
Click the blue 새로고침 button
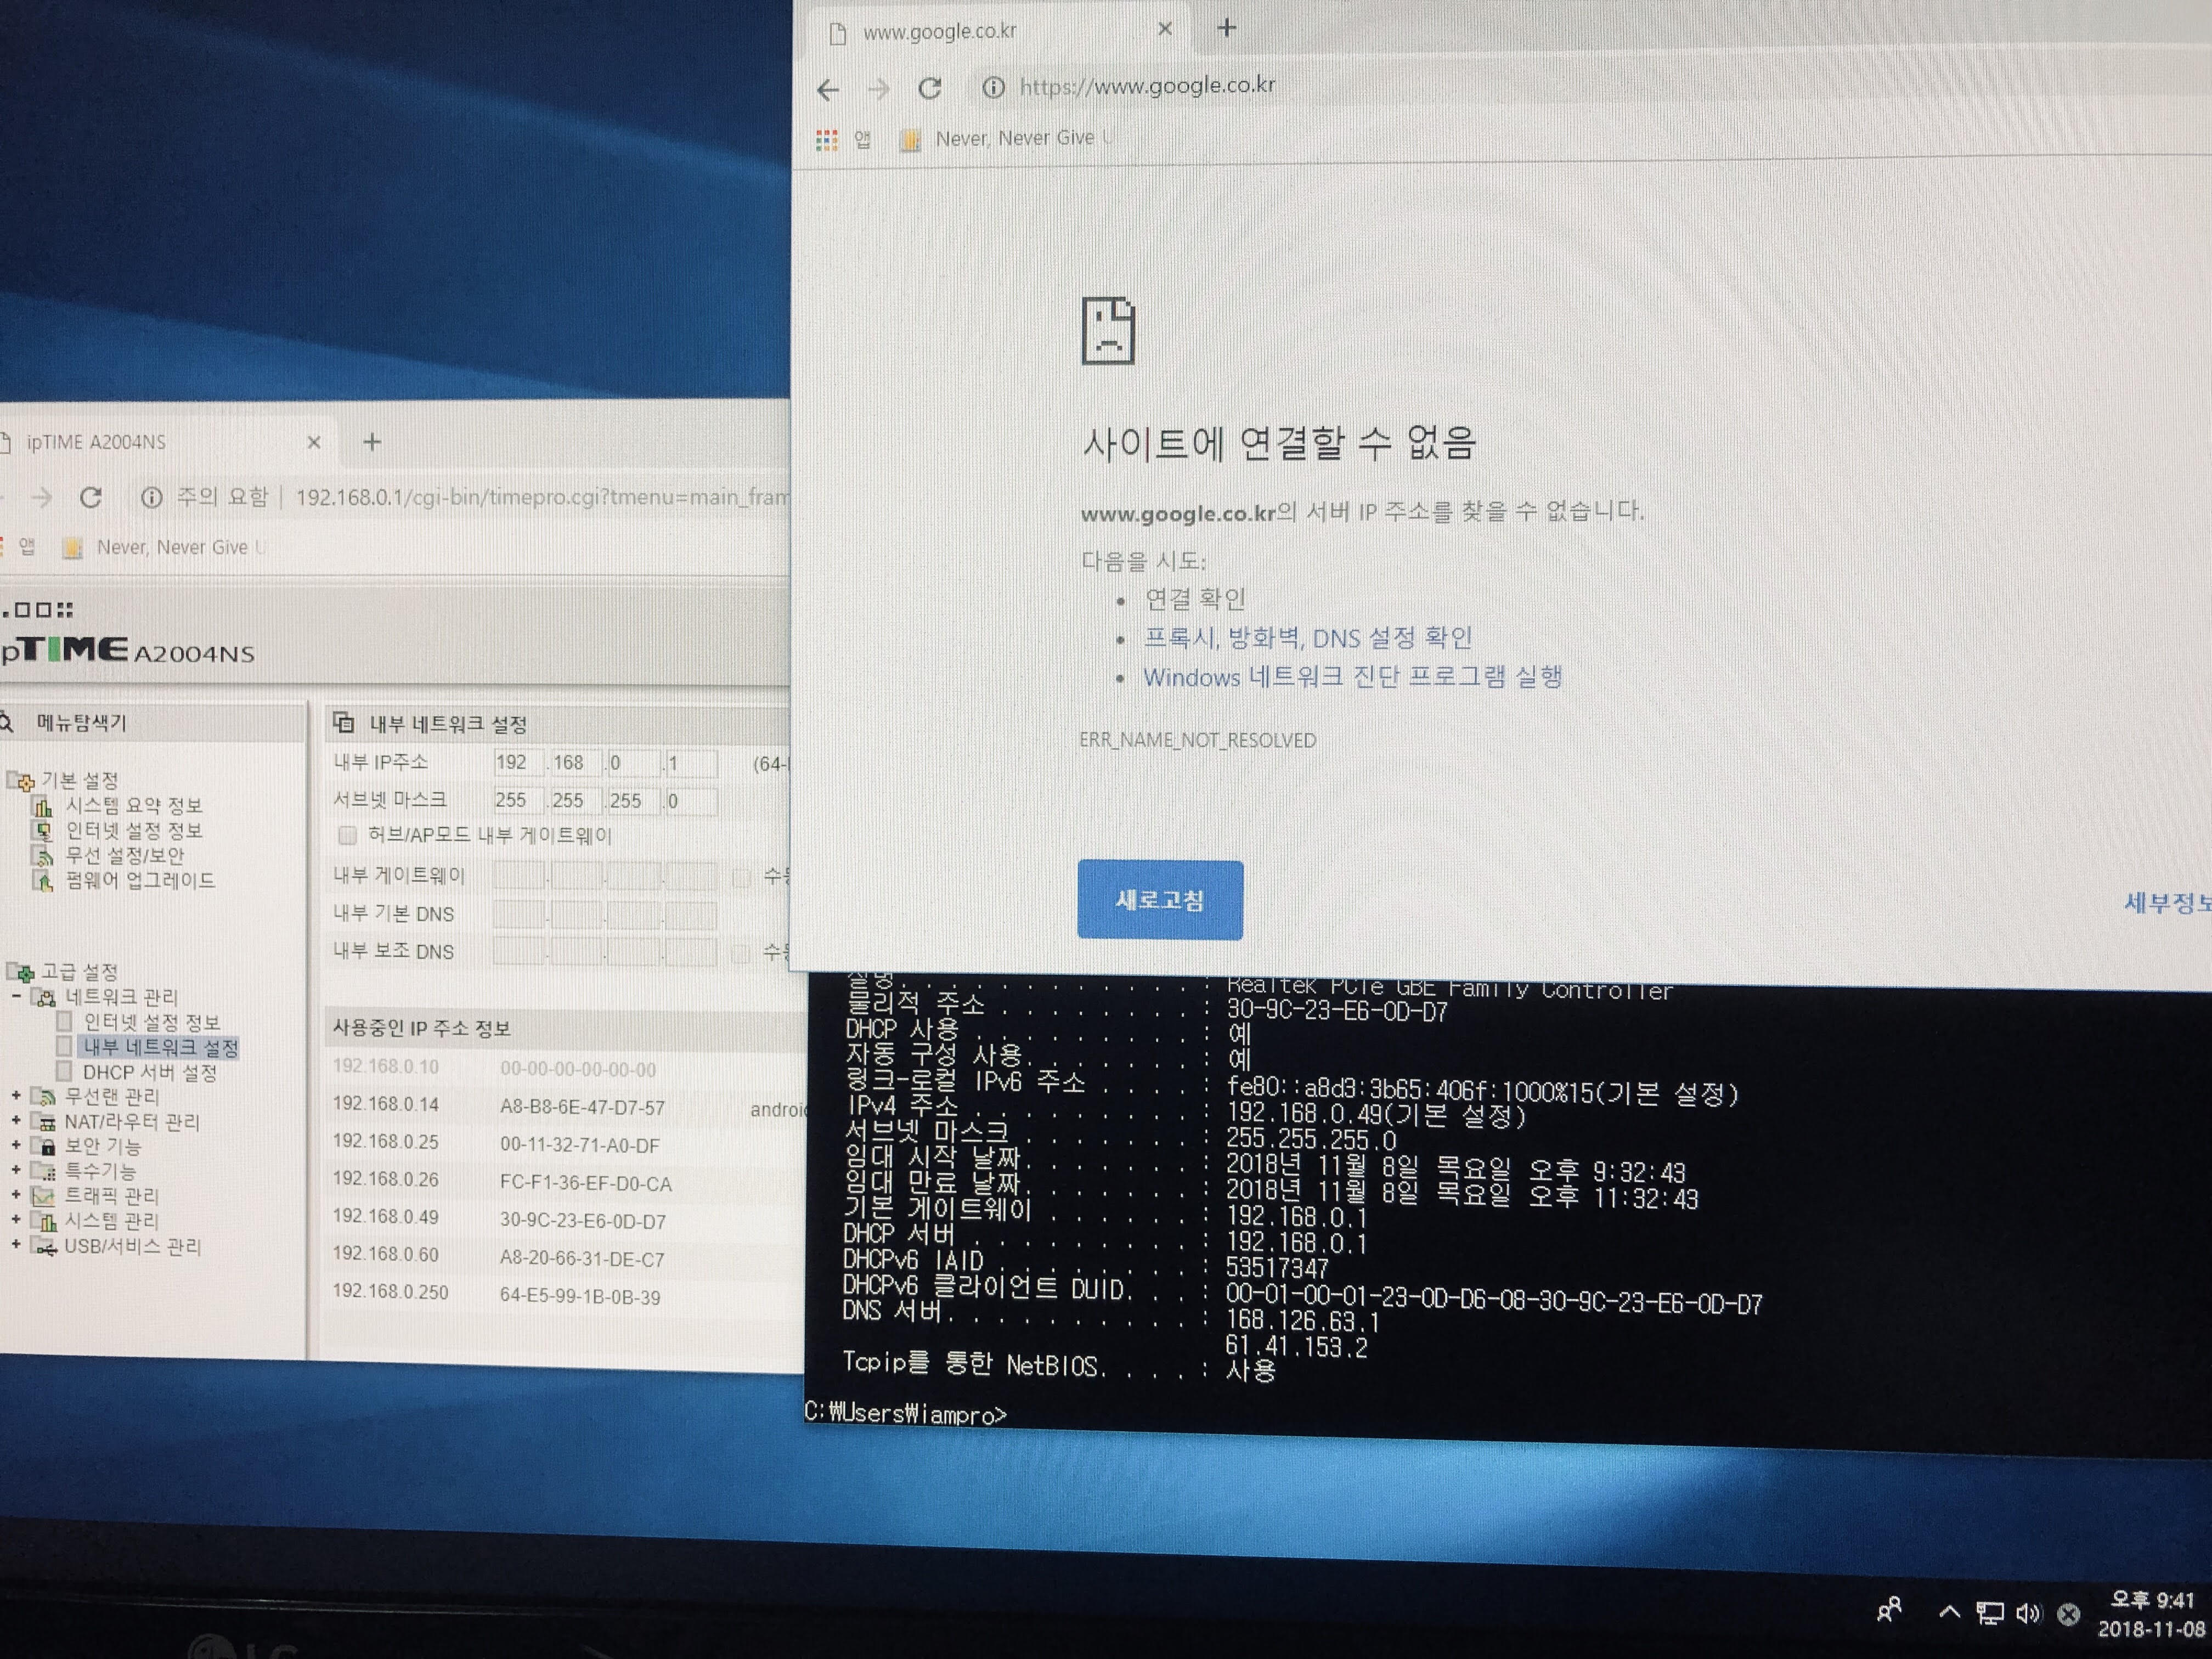point(1160,900)
